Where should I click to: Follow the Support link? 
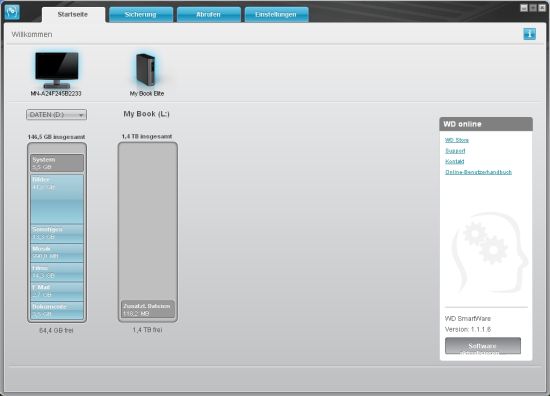click(x=455, y=151)
